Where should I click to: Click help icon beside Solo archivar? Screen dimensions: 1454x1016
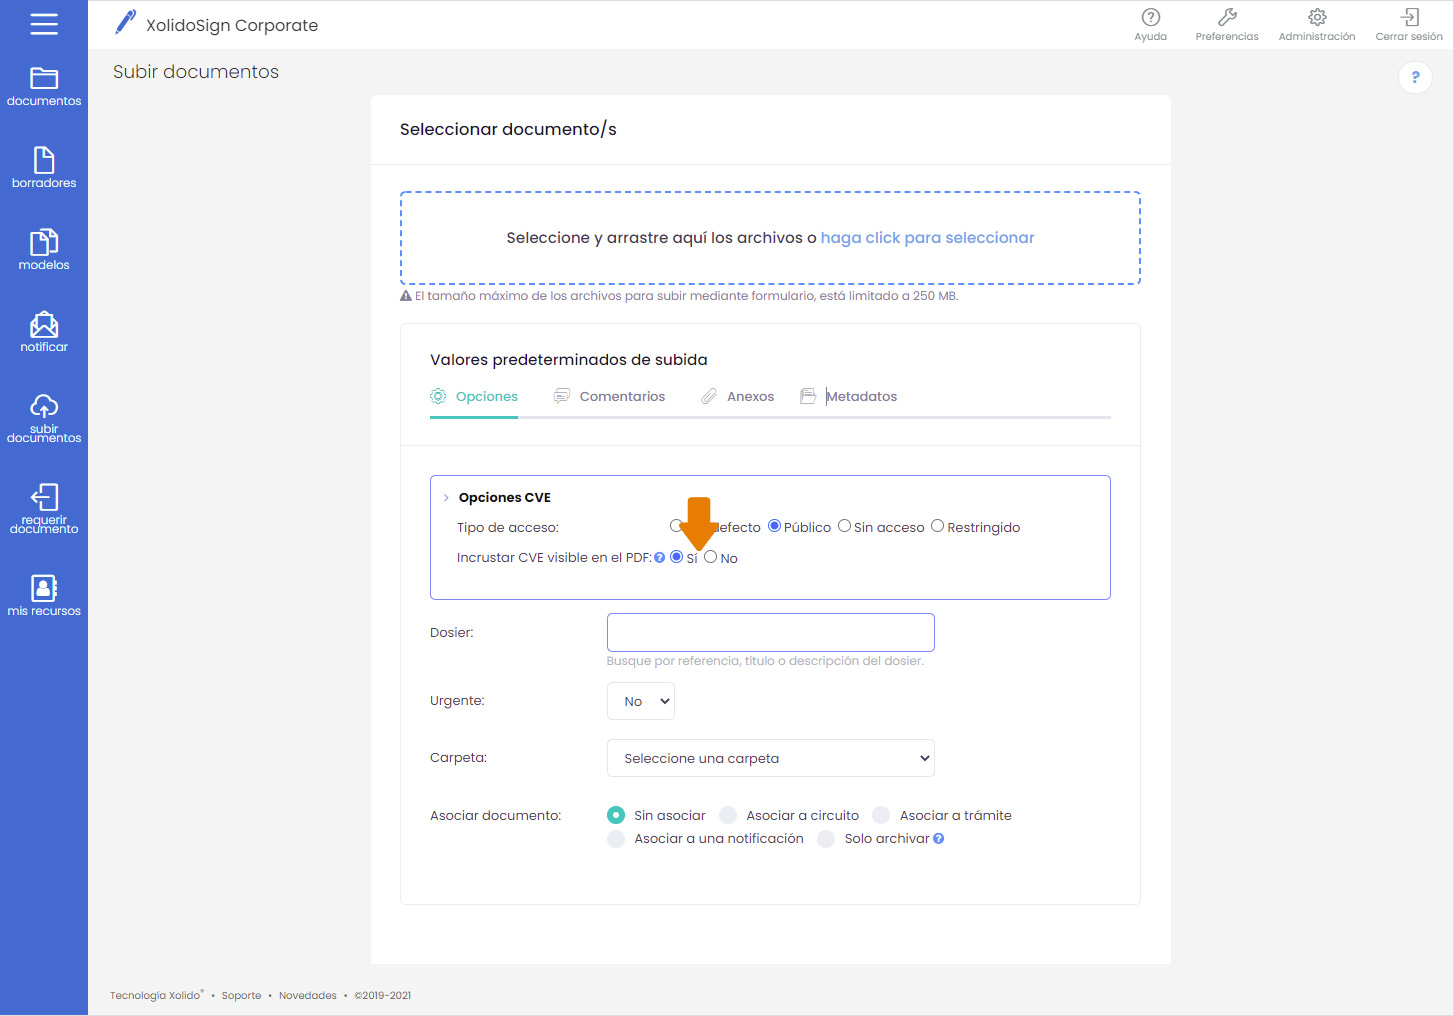[939, 839]
